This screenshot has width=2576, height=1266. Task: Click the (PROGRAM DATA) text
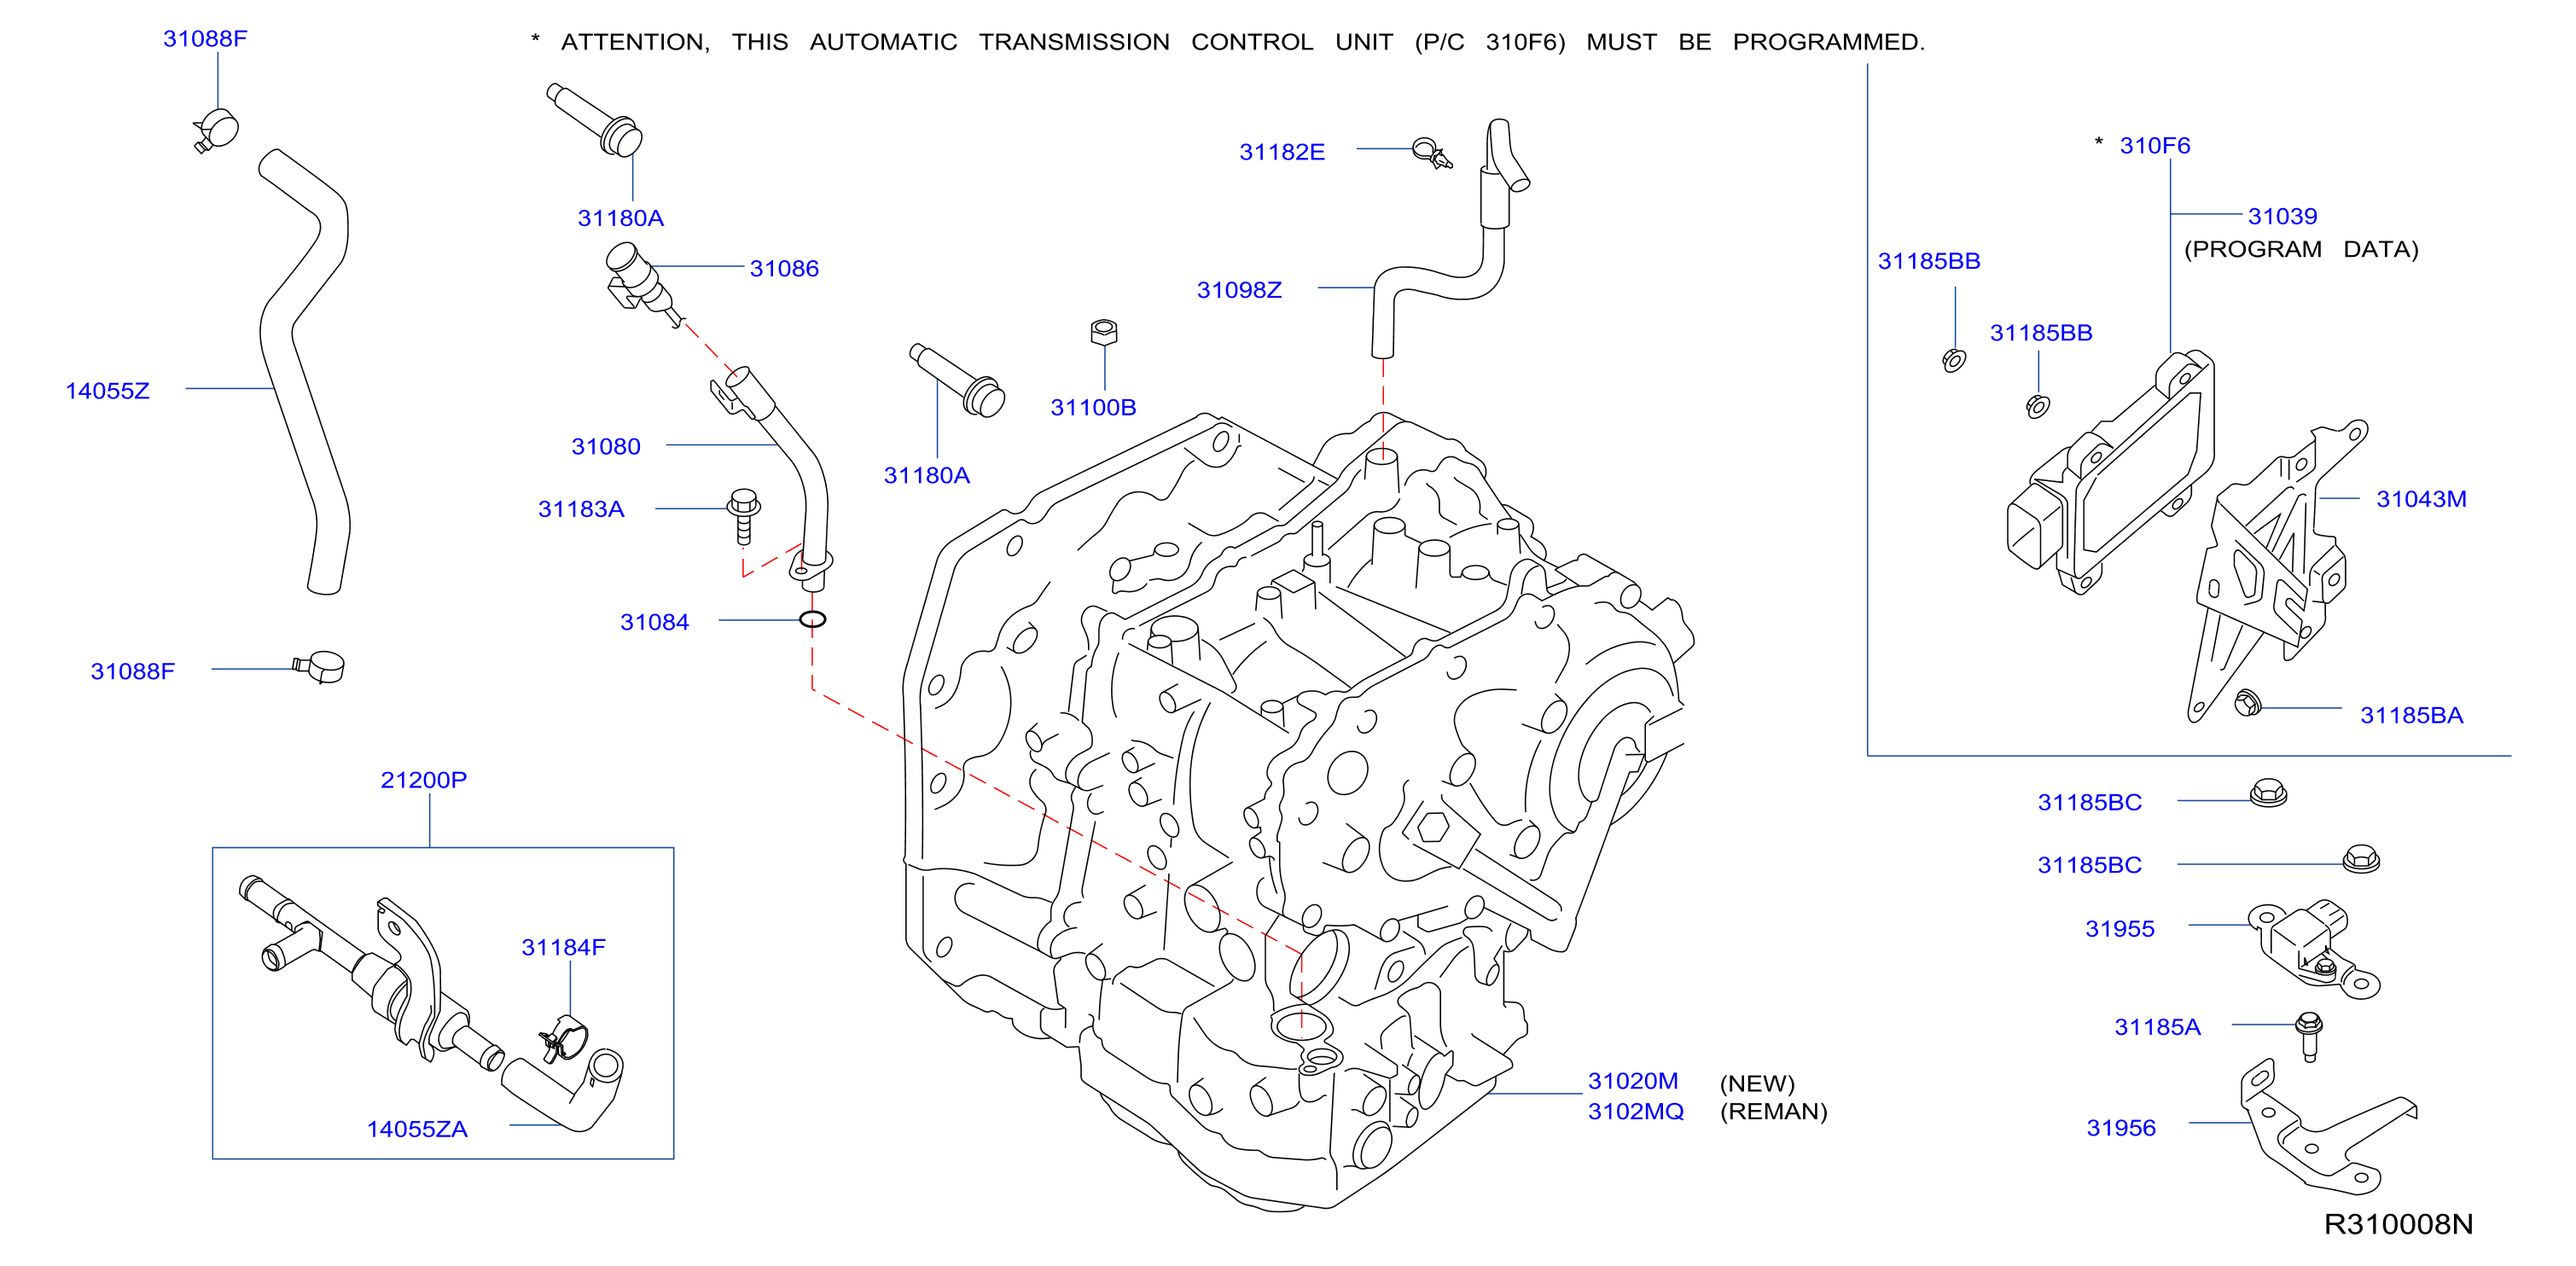click(x=2300, y=249)
